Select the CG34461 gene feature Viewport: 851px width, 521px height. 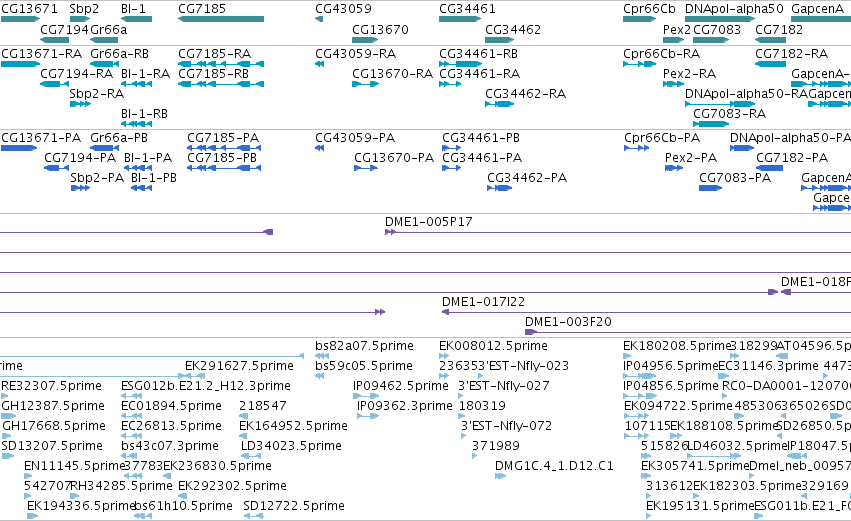pyautogui.click(x=460, y=19)
